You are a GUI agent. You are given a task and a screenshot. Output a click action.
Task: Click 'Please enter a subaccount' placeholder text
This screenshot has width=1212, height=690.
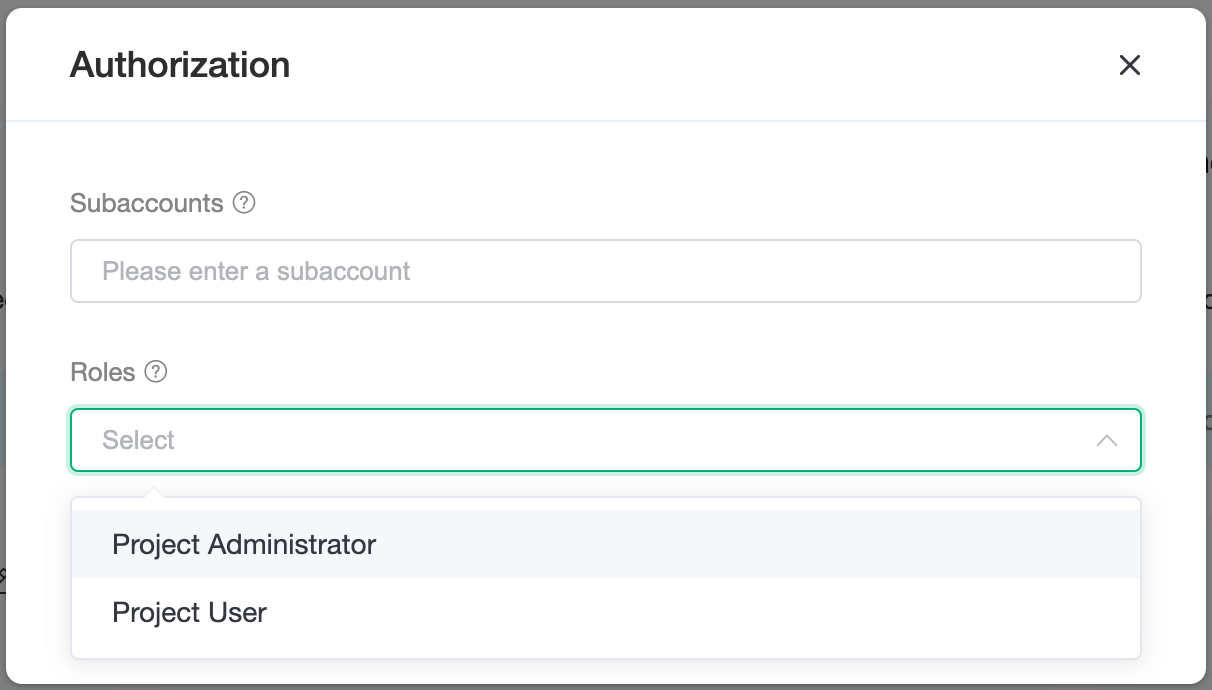click(256, 271)
